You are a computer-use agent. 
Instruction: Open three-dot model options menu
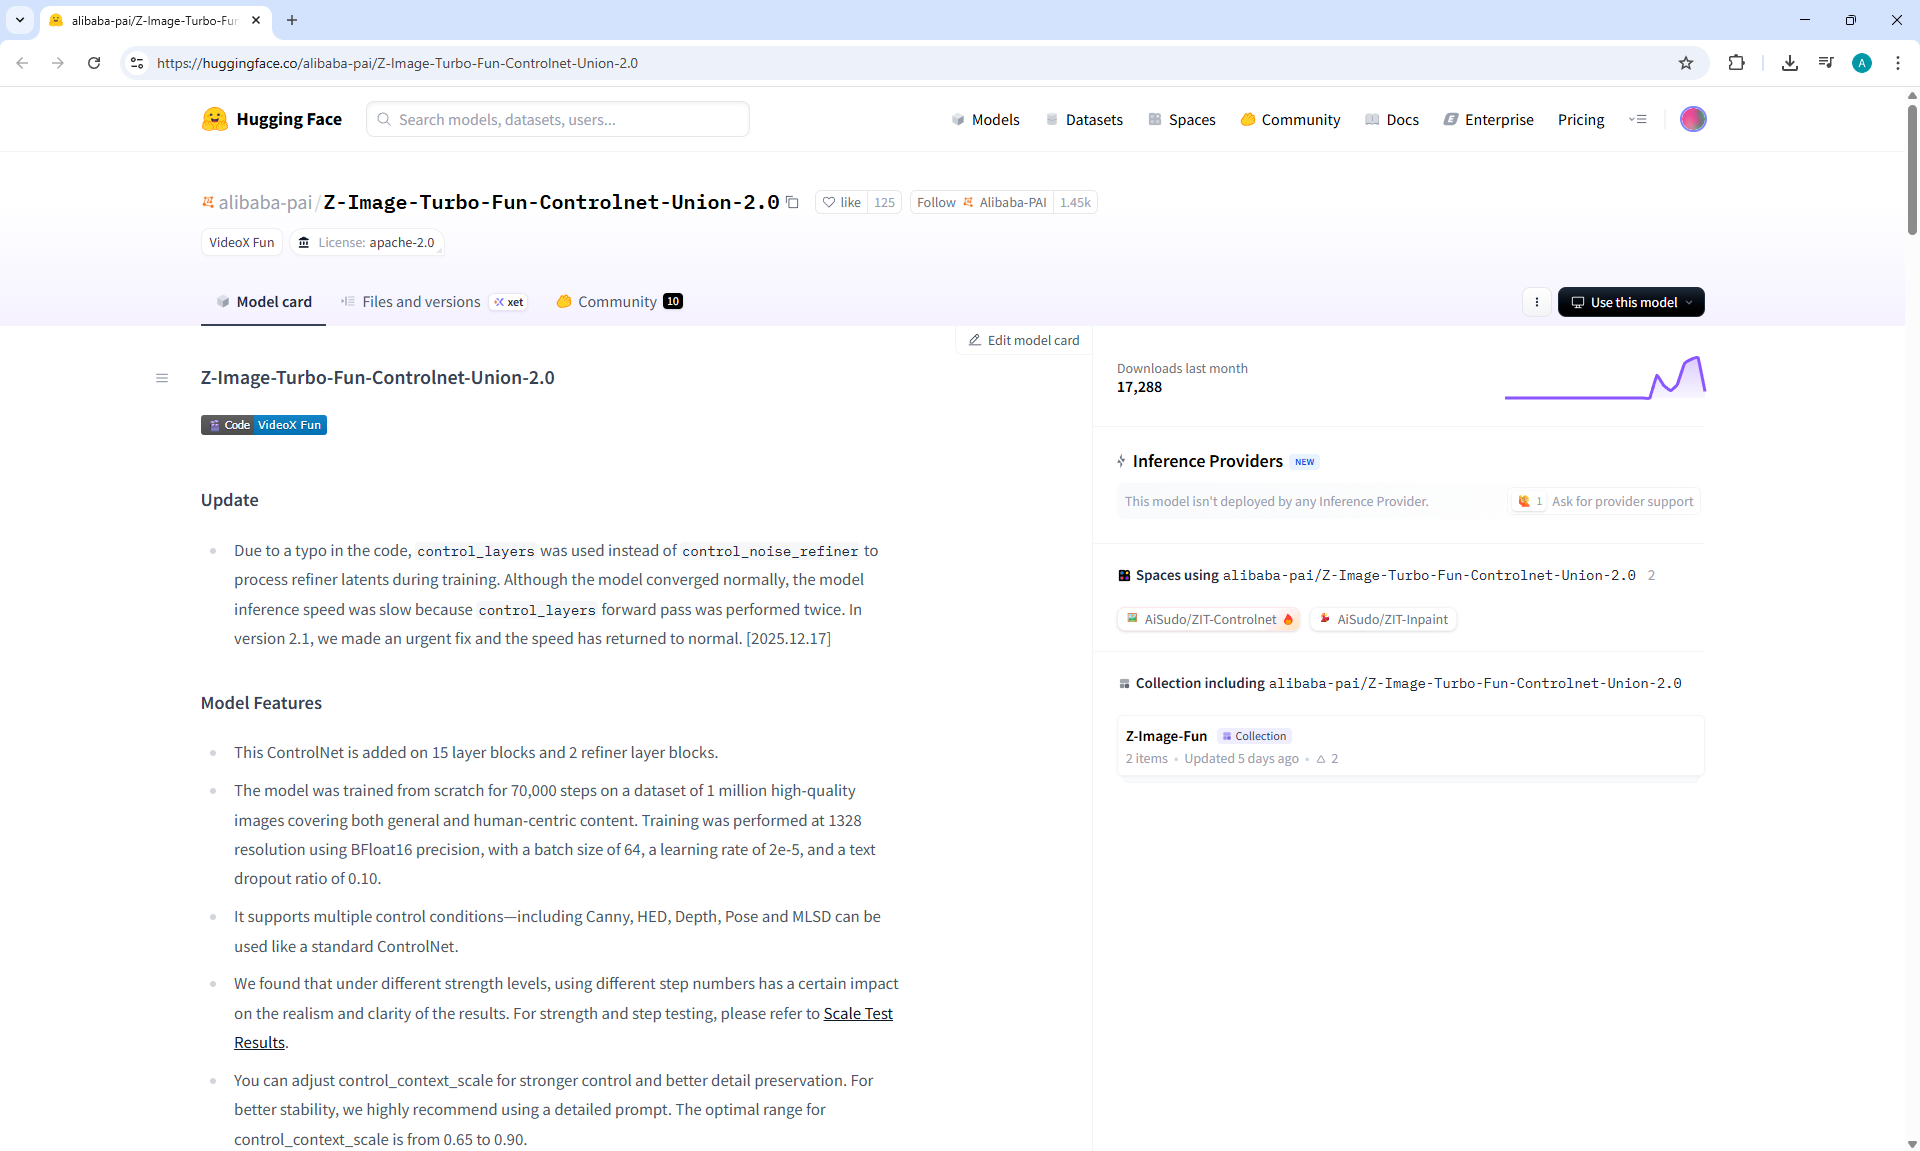pyautogui.click(x=1537, y=302)
